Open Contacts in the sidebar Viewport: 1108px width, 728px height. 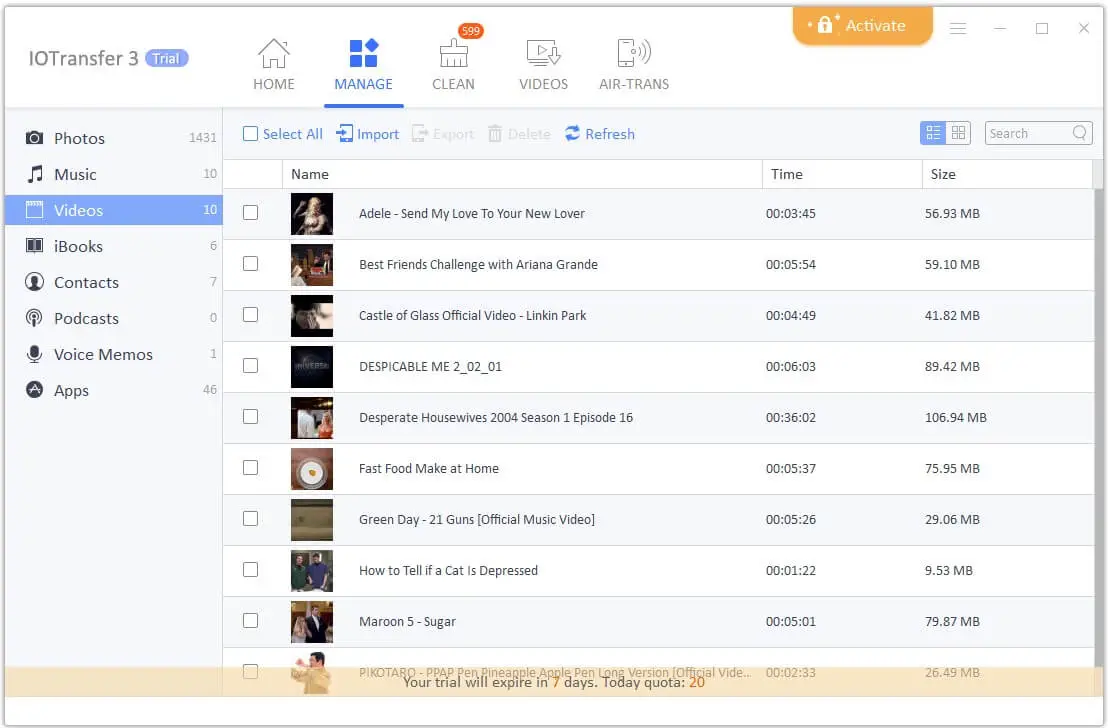coord(114,282)
